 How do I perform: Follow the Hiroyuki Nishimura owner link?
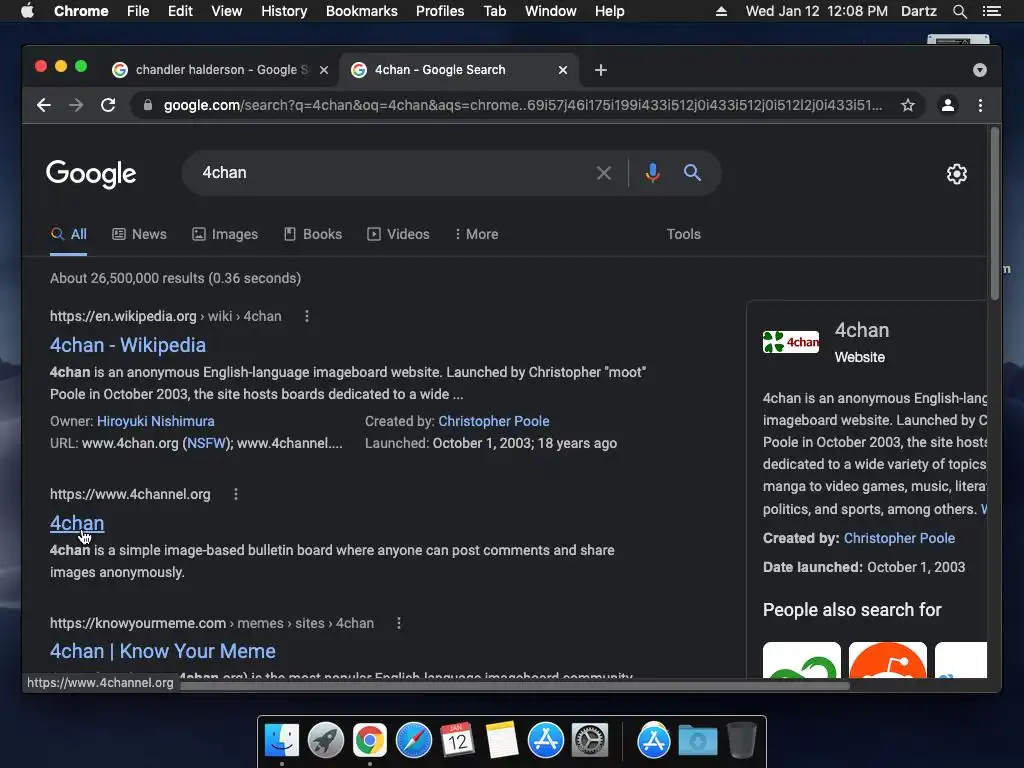155,421
